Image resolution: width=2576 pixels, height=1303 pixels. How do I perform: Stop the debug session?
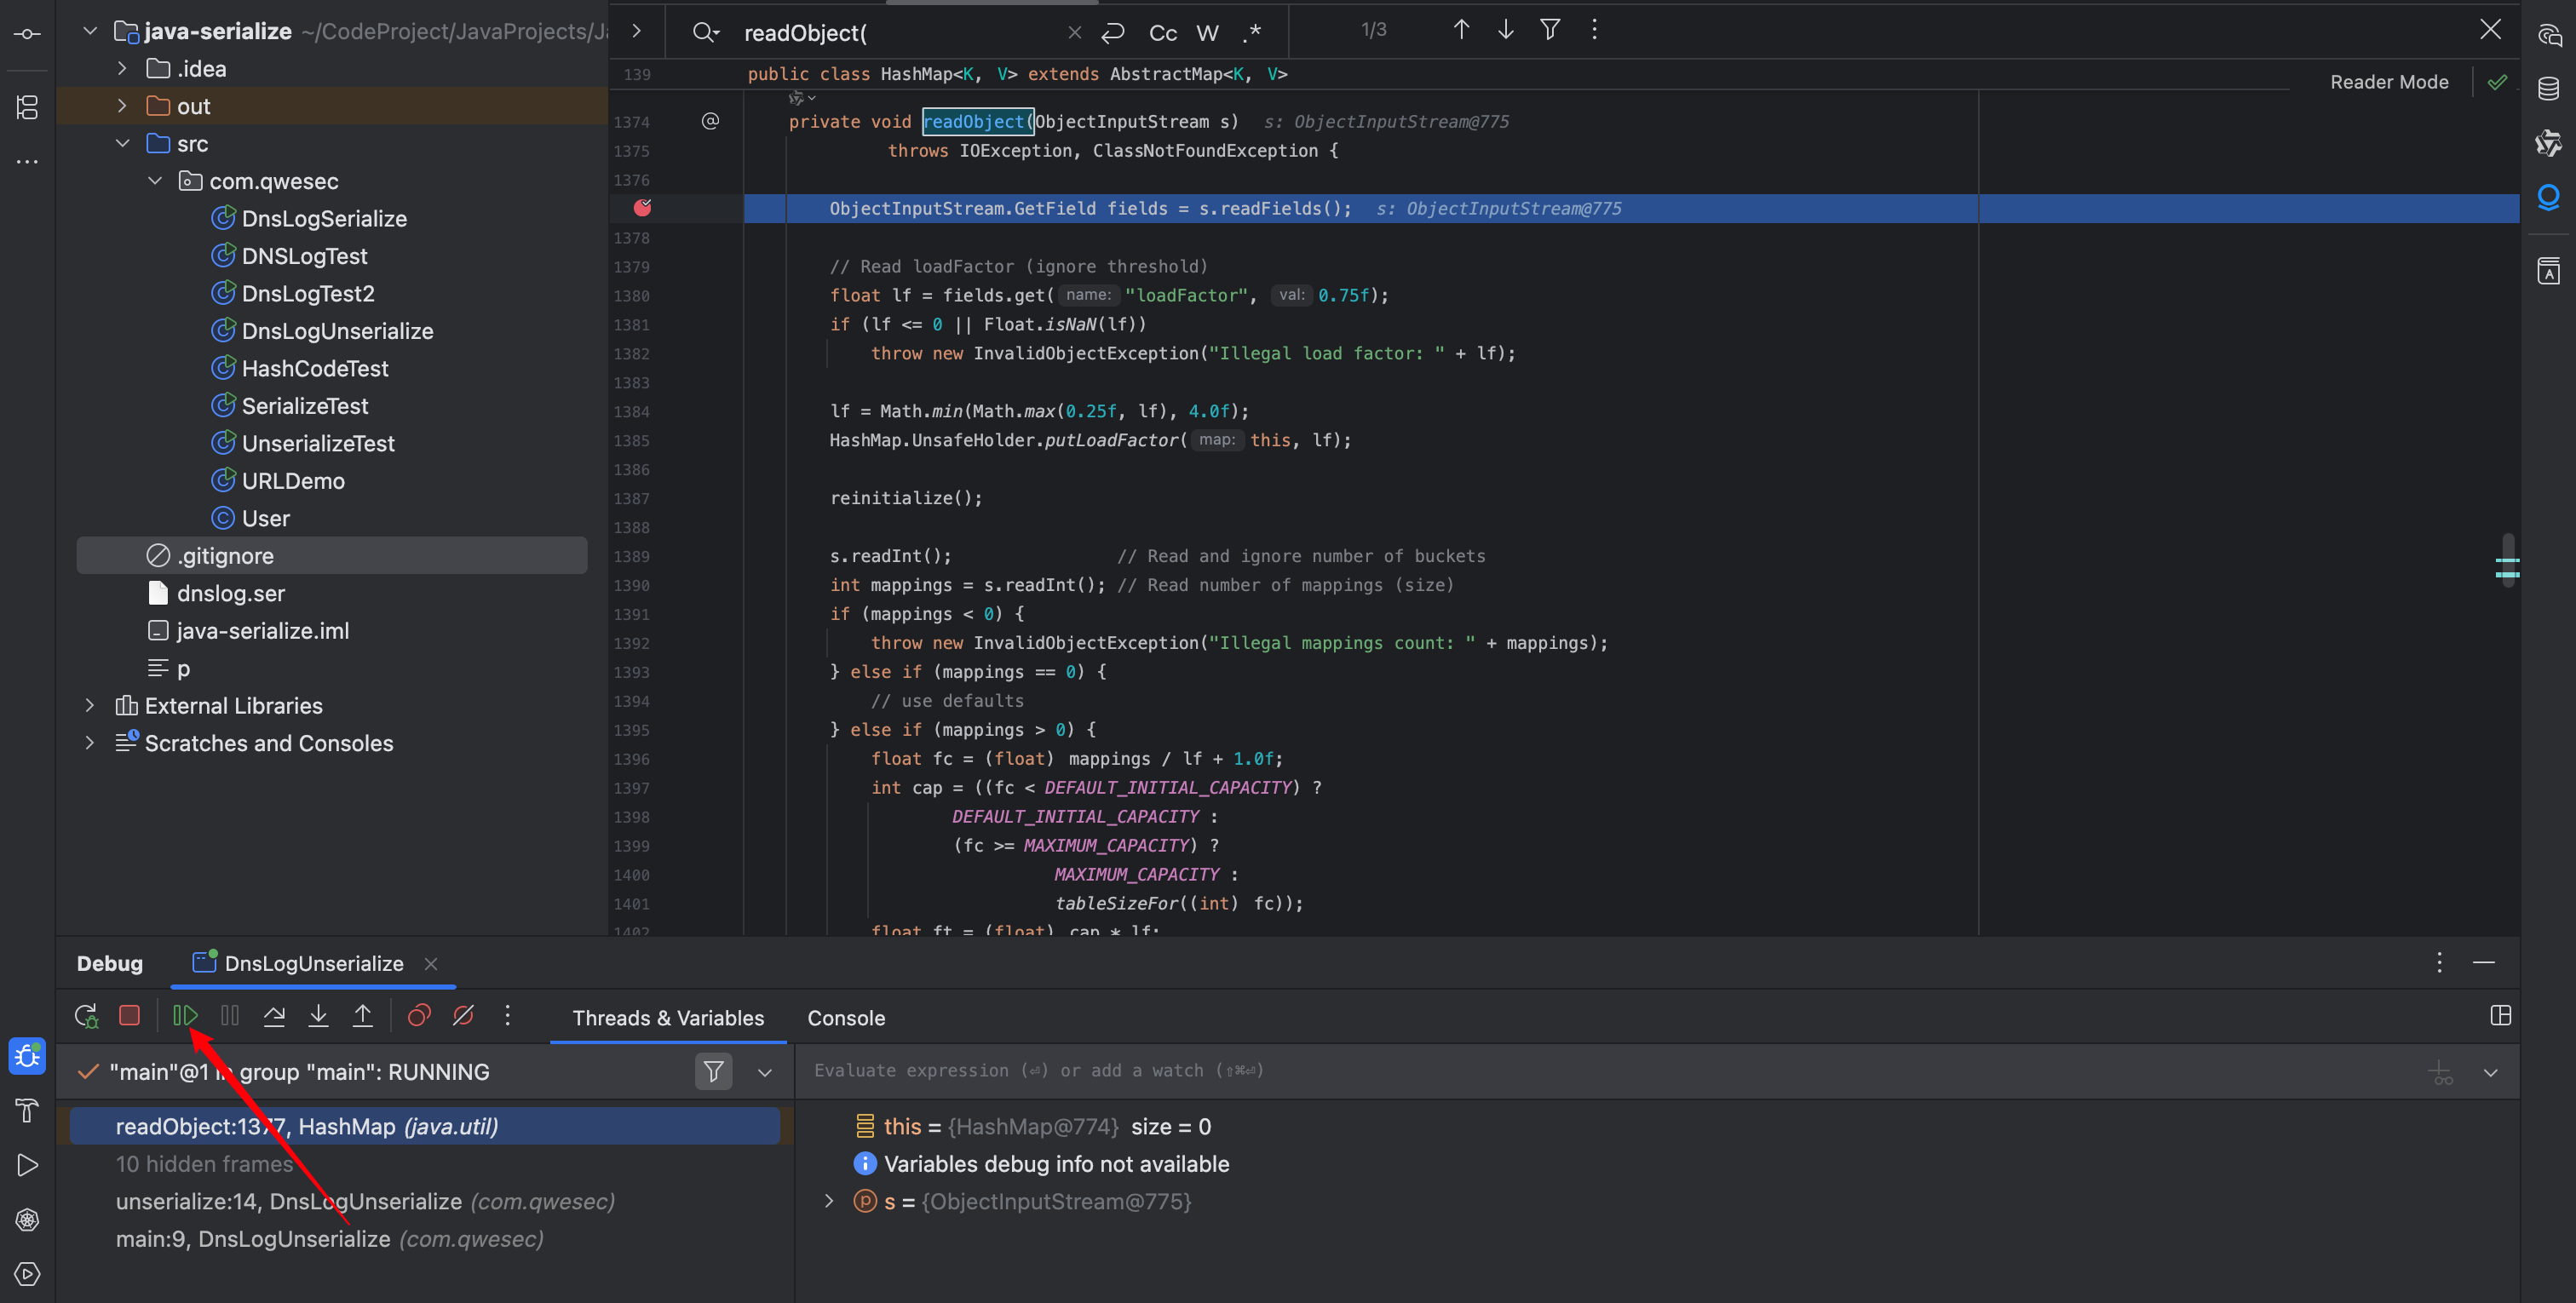[129, 1016]
